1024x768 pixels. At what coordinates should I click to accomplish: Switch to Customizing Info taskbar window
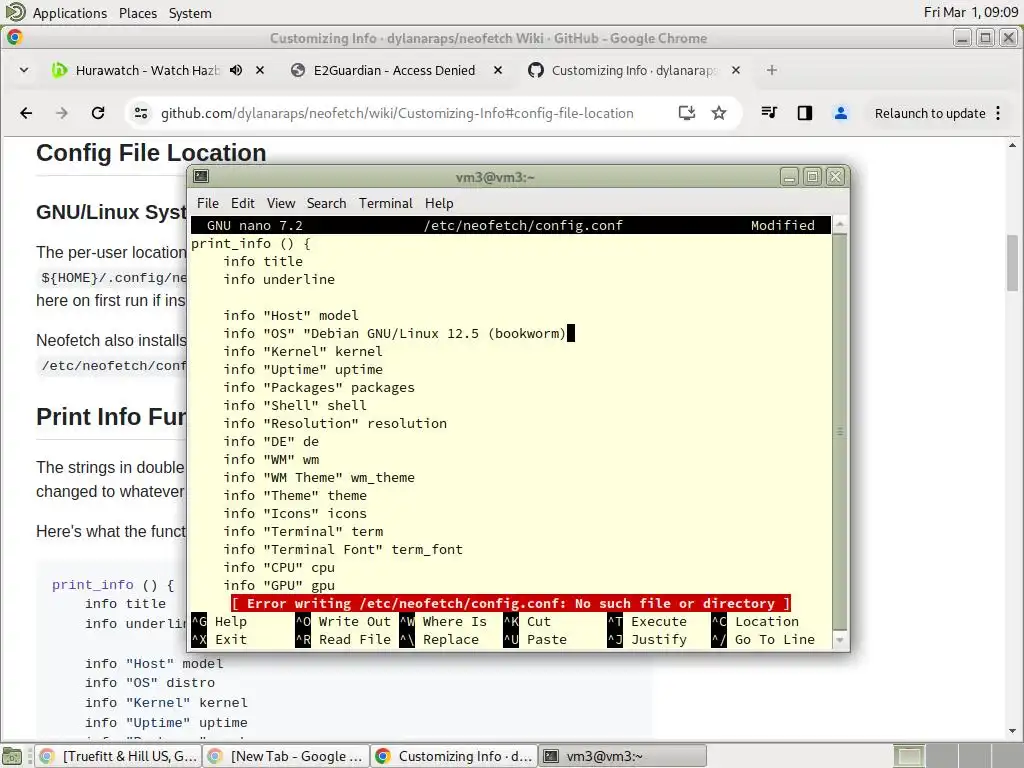(x=455, y=756)
